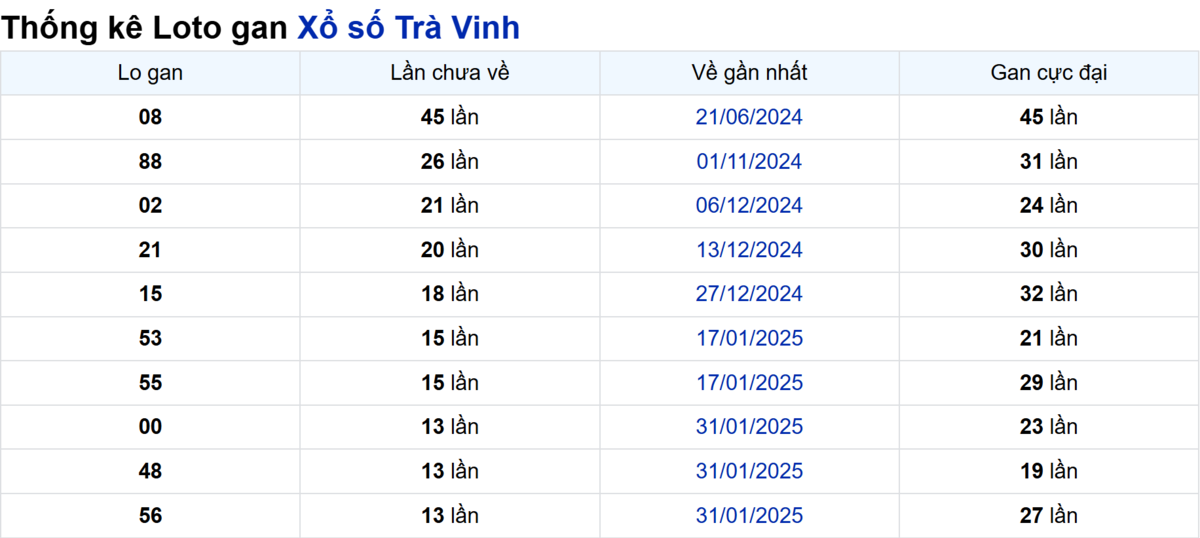
Task: Open date link 06/12/2024
Action: point(749,205)
